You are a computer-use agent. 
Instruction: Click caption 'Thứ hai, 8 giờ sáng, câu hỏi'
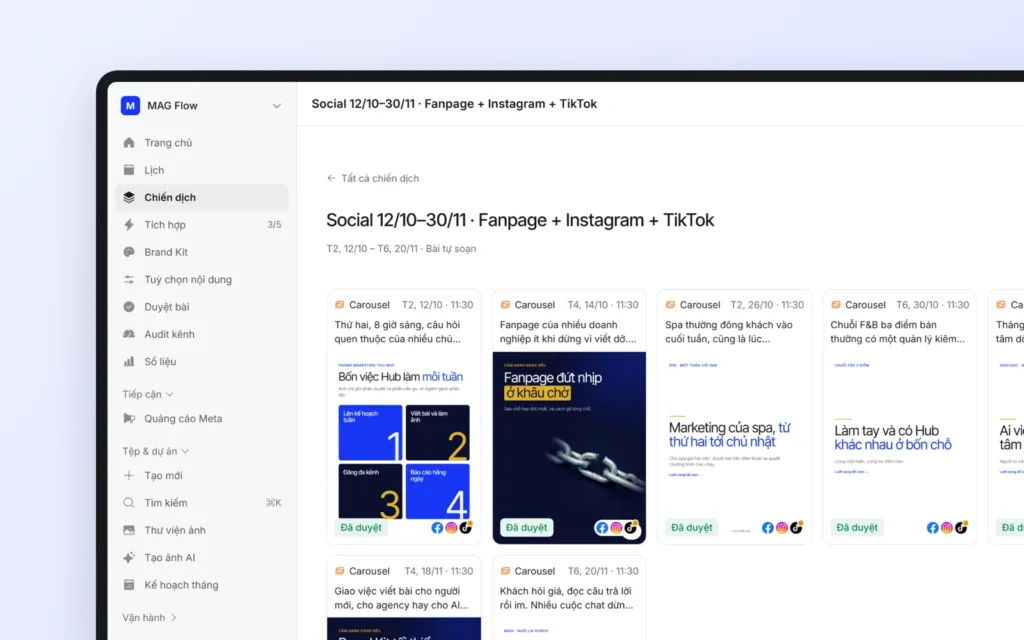pyautogui.click(x=397, y=325)
